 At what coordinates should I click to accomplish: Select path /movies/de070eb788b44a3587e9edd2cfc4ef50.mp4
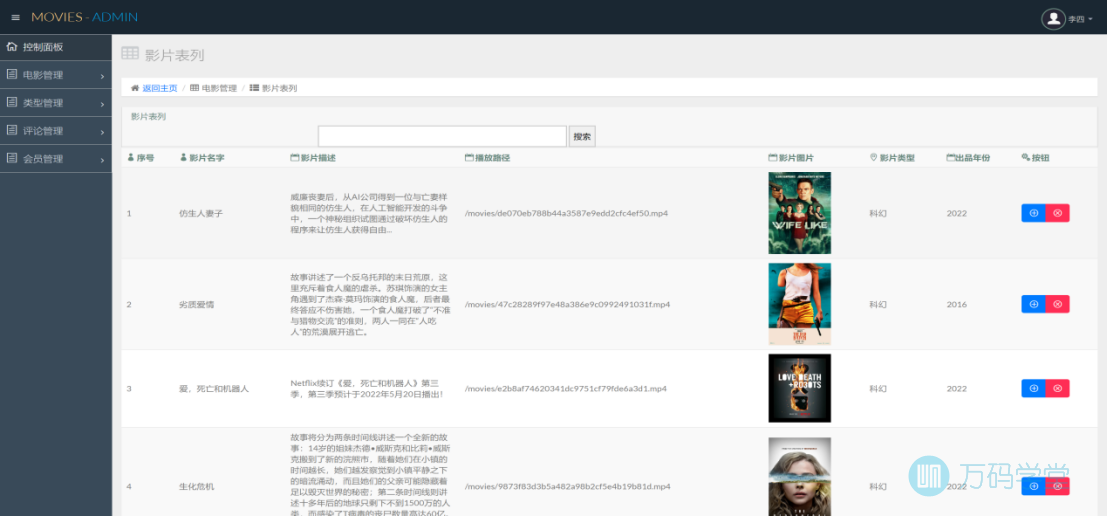point(567,213)
